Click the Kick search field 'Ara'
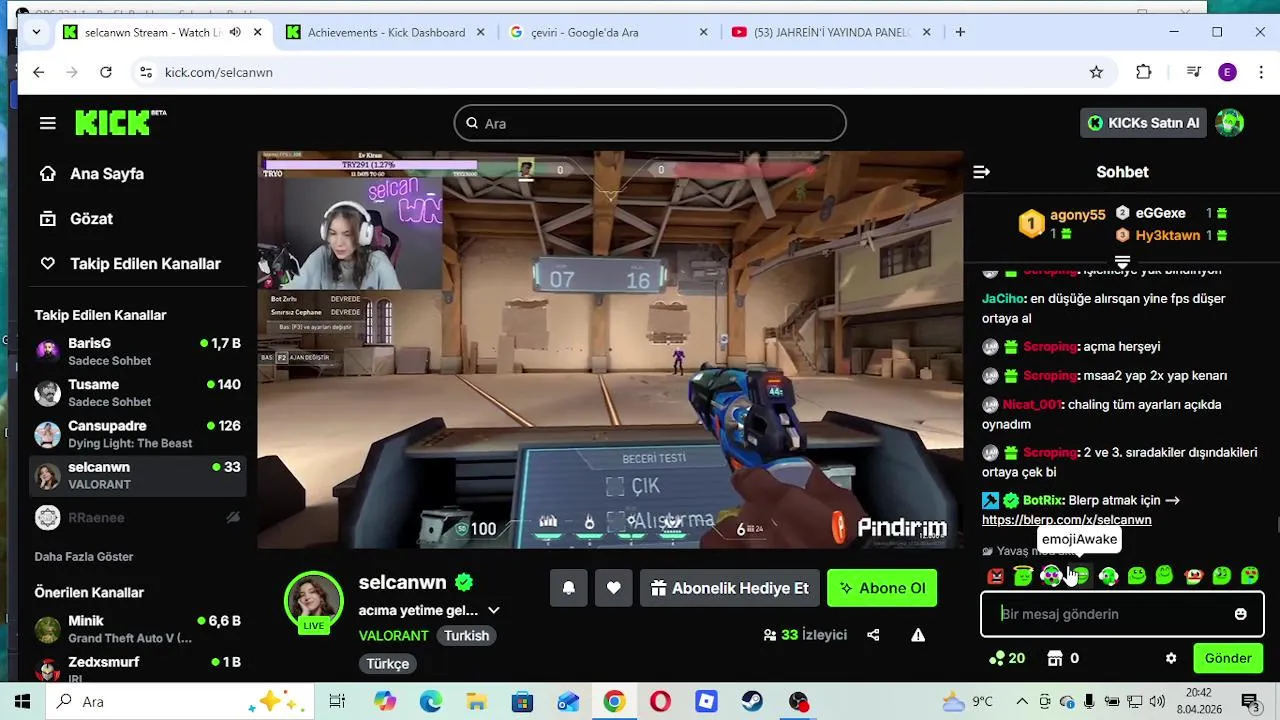 (x=650, y=123)
